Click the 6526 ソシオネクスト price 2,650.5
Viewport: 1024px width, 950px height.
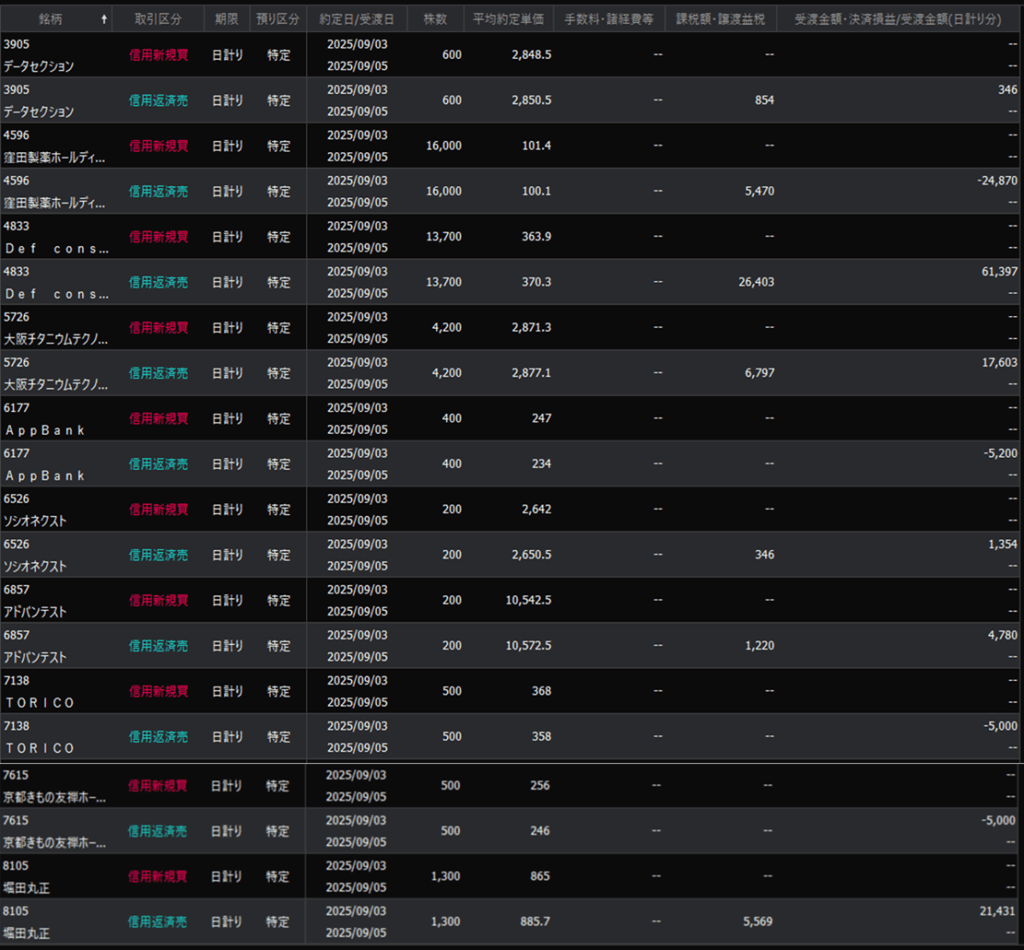(x=528, y=555)
